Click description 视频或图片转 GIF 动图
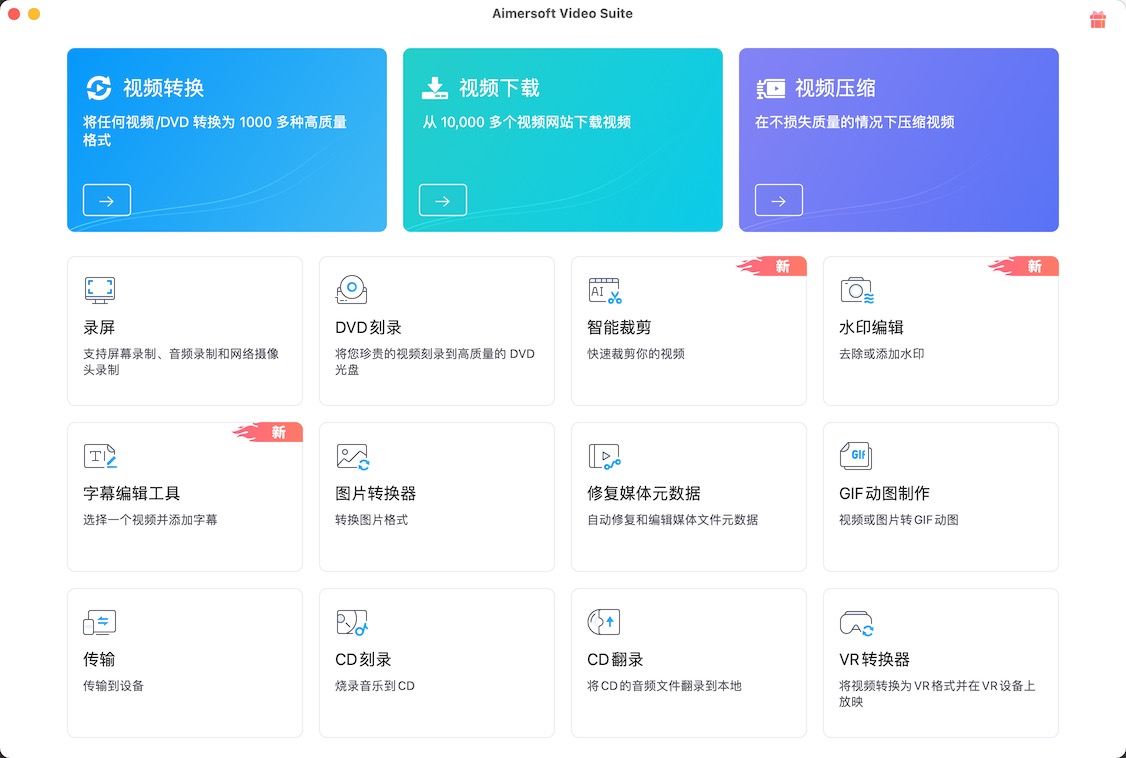The image size is (1126, 758). click(899, 520)
